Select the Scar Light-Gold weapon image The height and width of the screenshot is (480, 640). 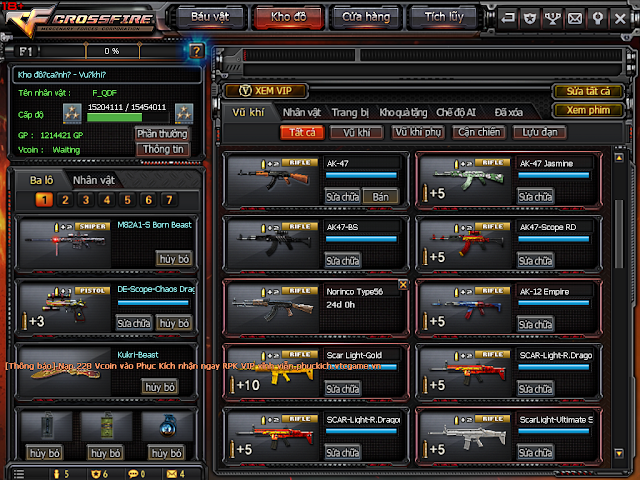click(x=273, y=371)
